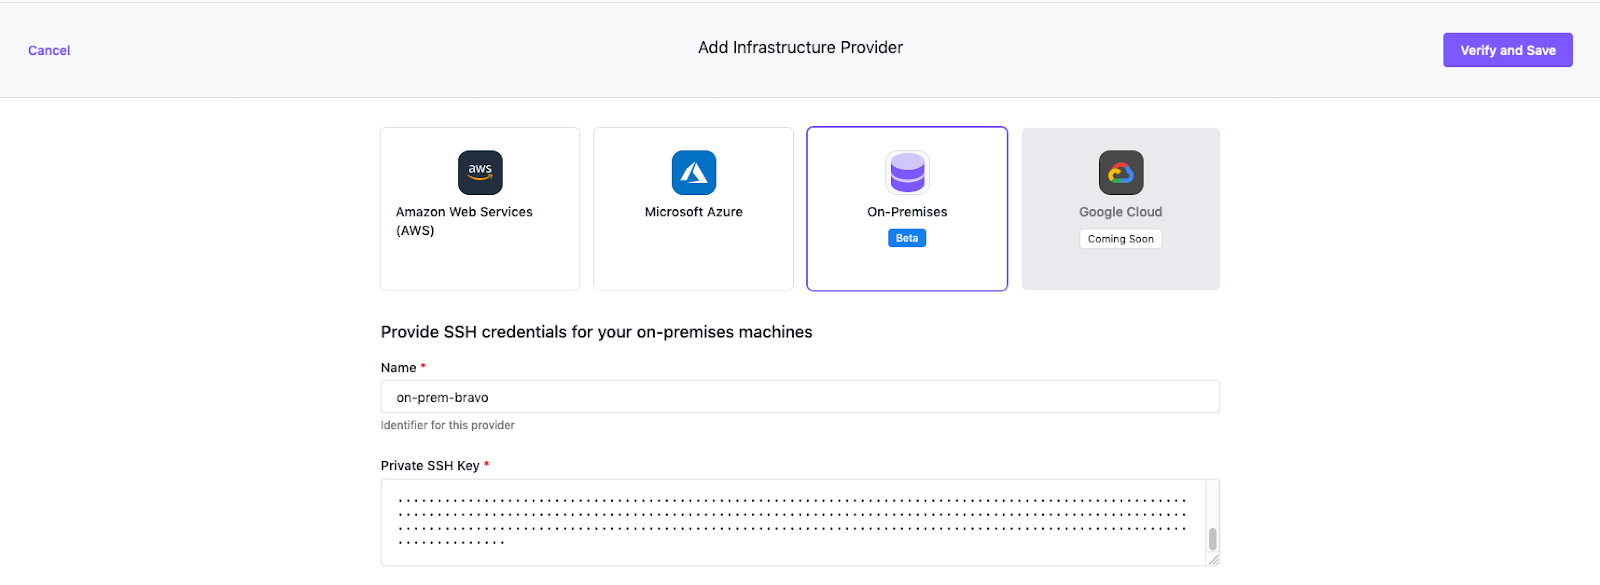Click the 'Provide SSH credentials' heading

click(597, 332)
